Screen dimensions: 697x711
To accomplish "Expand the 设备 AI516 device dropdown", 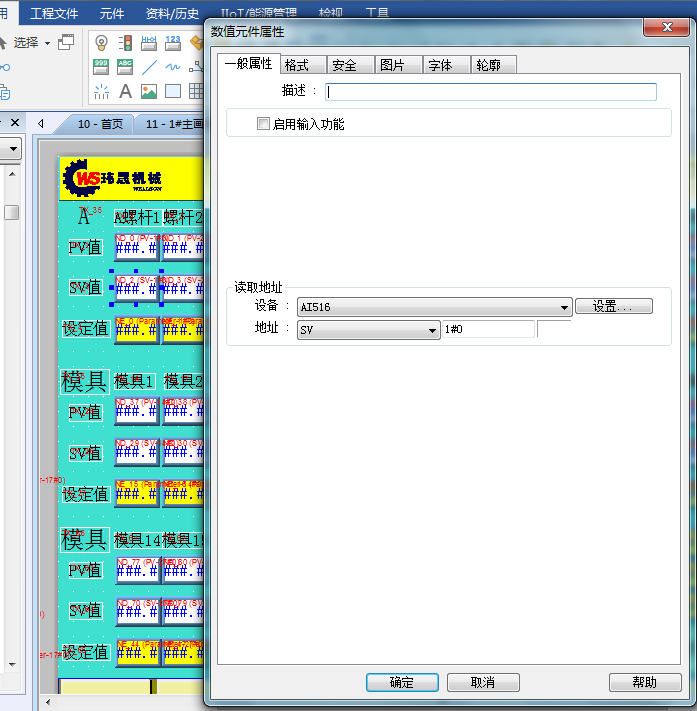I will 565,307.
